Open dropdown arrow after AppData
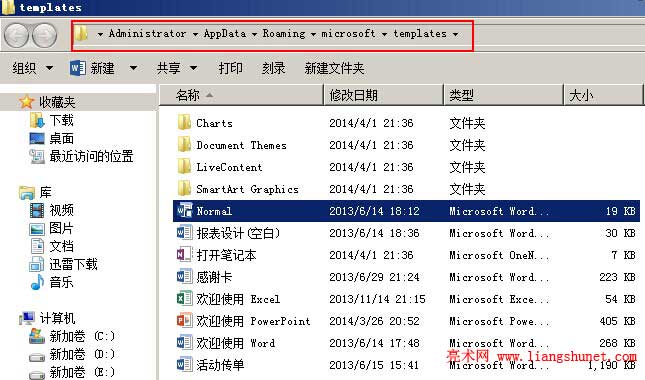The height and width of the screenshot is (380, 645). point(254,34)
